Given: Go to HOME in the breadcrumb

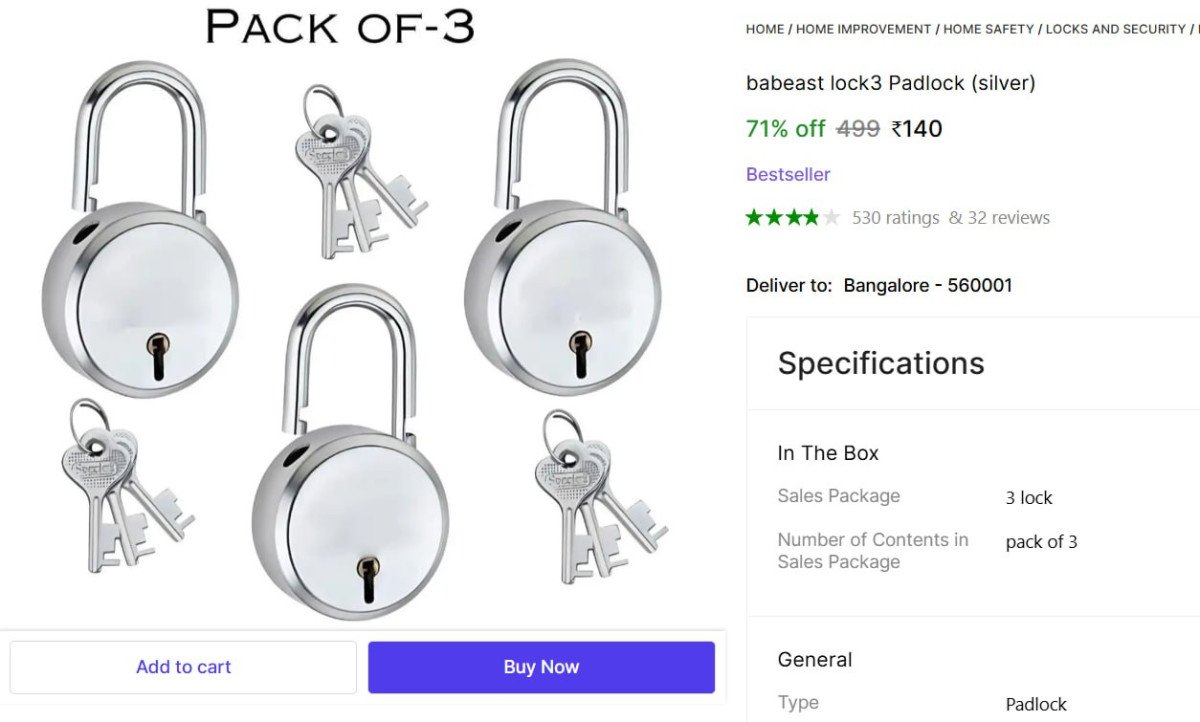Looking at the screenshot, I should pyautogui.click(x=764, y=29).
